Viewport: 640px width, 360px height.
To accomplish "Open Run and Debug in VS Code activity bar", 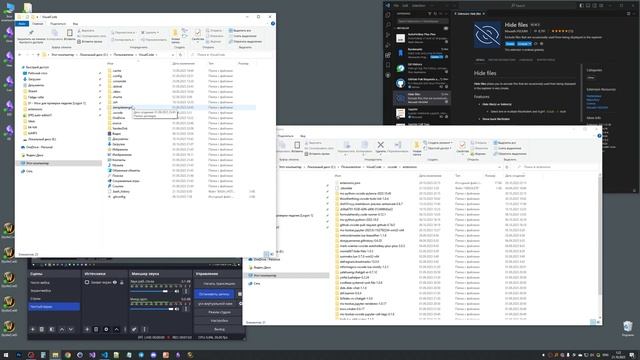I will coord(388,45).
